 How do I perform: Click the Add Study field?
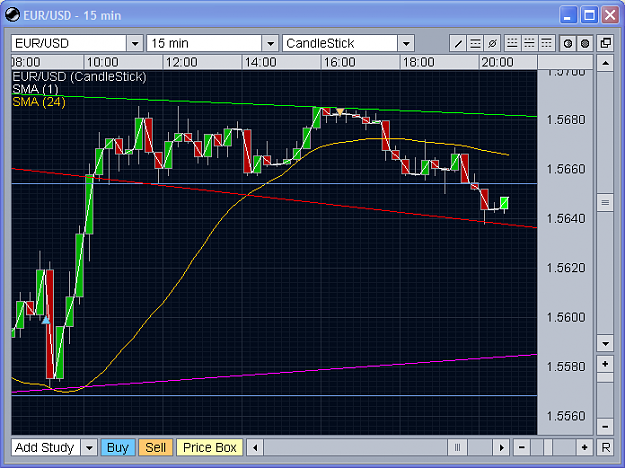(x=46, y=448)
